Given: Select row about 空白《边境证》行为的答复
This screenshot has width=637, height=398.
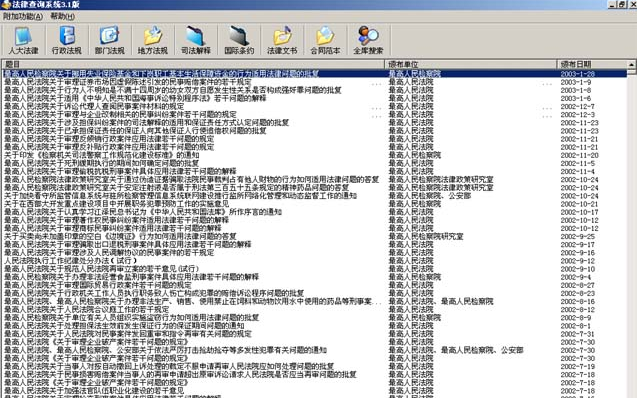Looking at the screenshot, I should pyautogui.click(x=315, y=236).
